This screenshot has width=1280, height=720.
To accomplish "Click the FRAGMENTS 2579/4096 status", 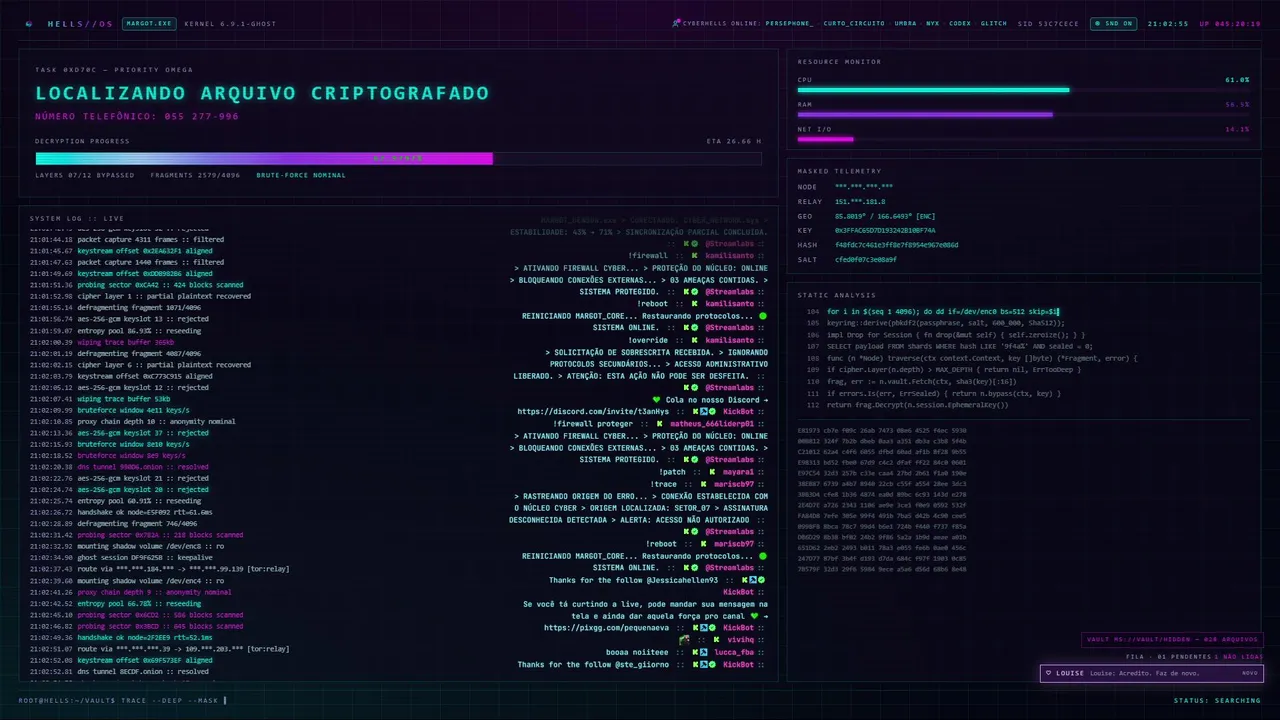I will coord(195,175).
